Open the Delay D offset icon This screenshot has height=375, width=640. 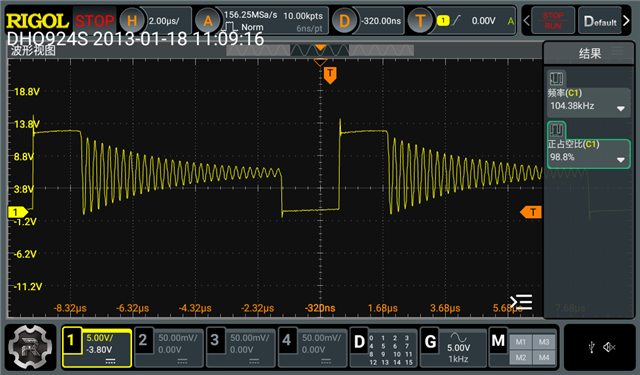(x=344, y=20)
